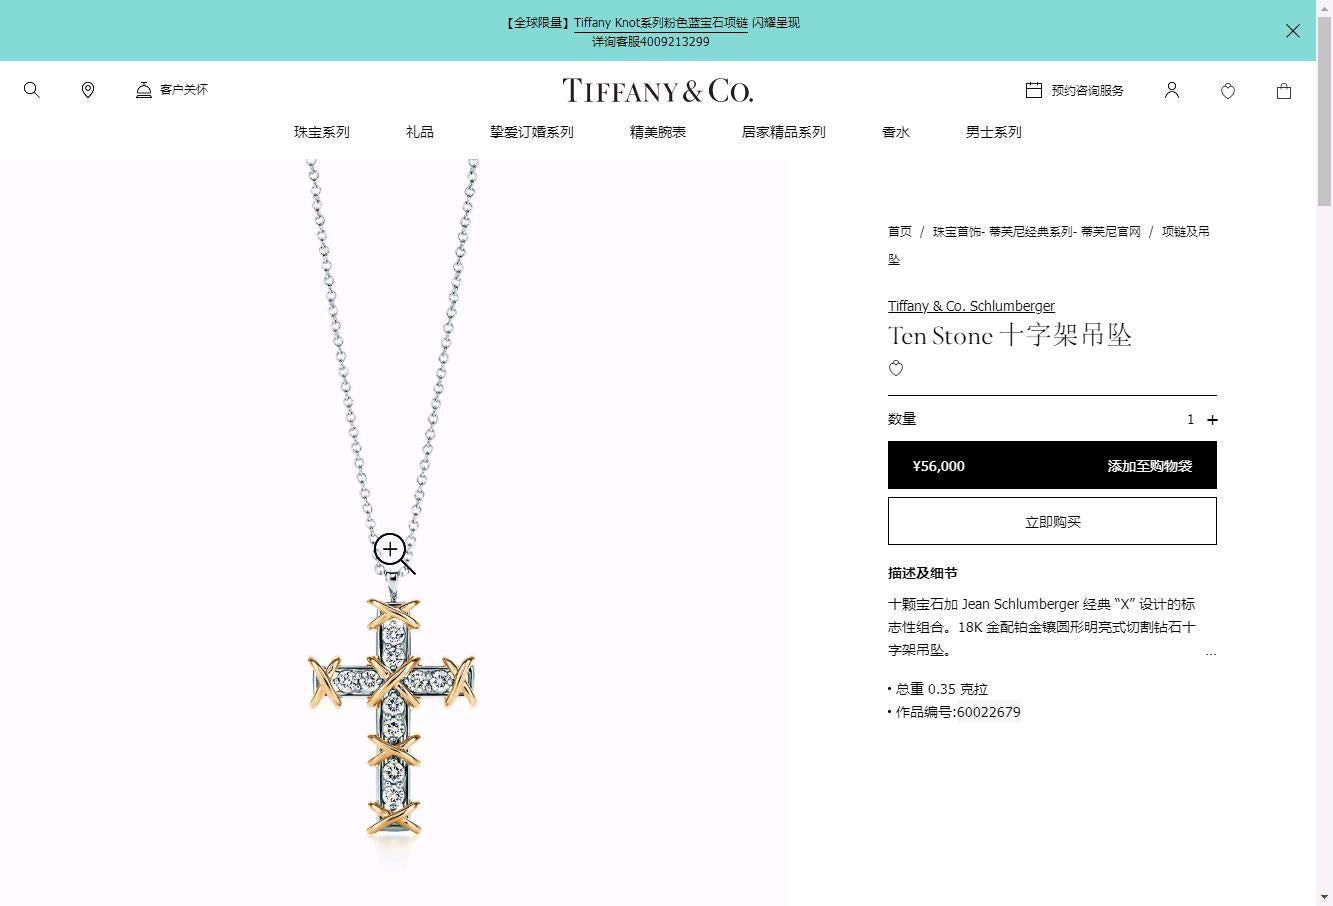Open the 男士系列 menu

994,132
